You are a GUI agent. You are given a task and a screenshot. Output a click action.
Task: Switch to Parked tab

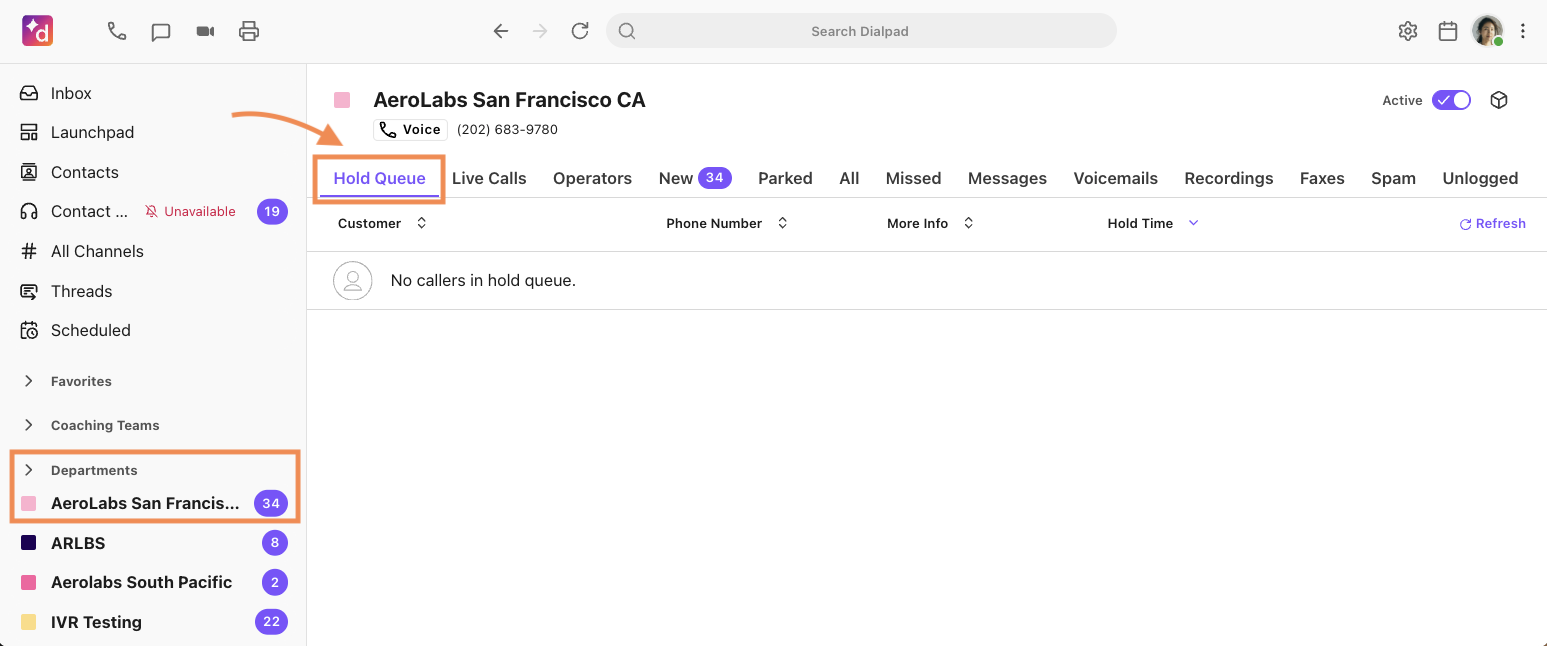coord(785,178)
